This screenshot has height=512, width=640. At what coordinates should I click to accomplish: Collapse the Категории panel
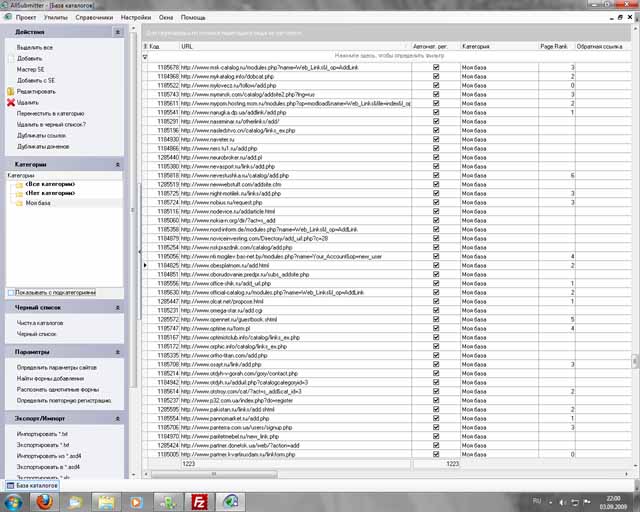118,164
